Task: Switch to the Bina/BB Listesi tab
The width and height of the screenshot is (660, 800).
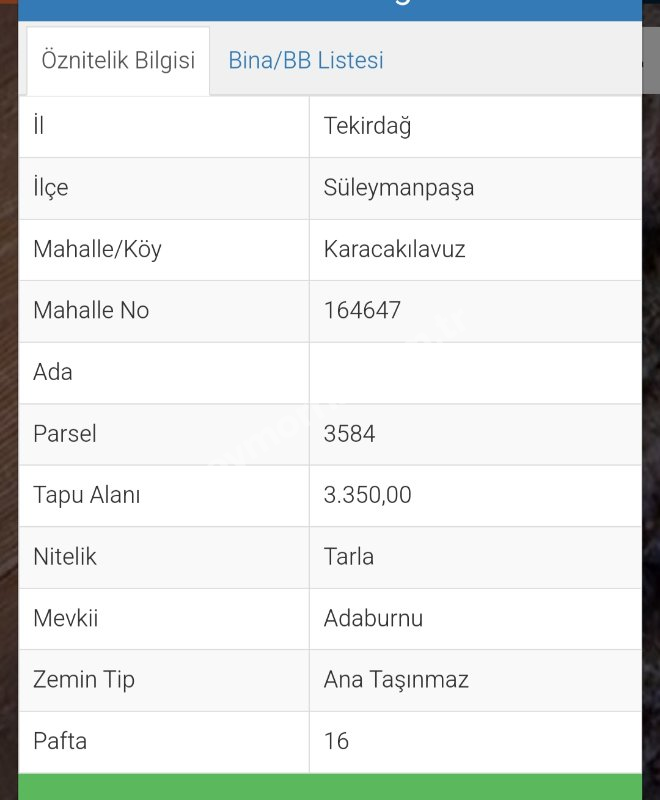Action: point(306,60)
